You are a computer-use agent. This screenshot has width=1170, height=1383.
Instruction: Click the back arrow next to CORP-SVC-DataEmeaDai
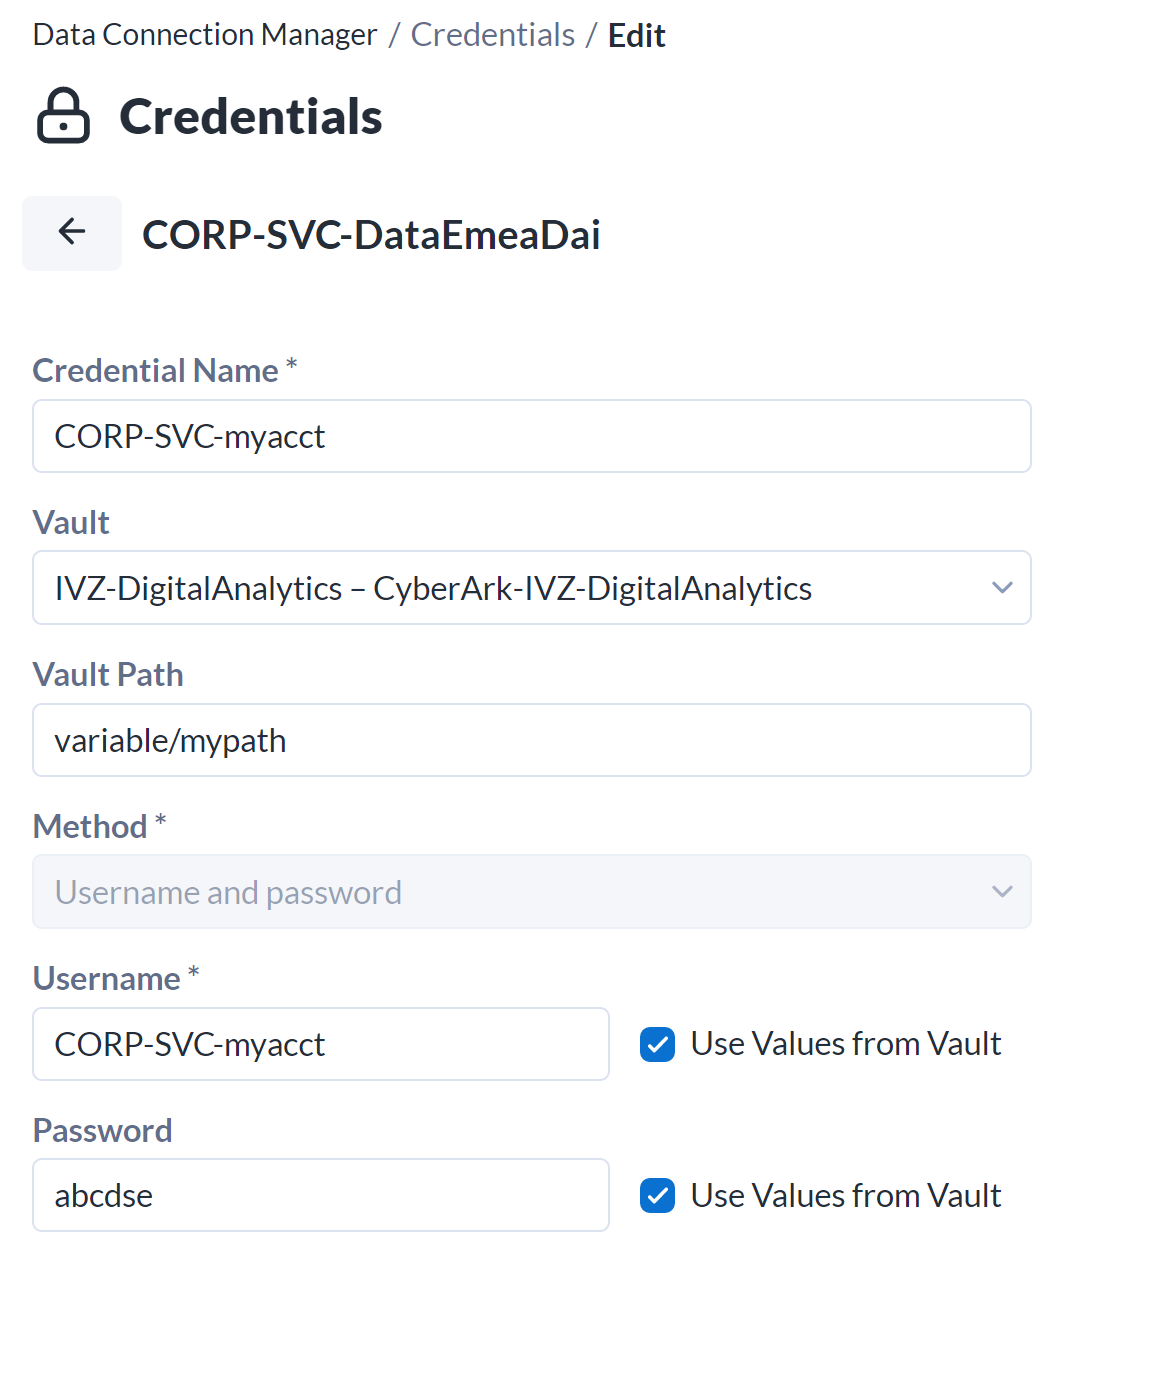(x=71, y=232)
